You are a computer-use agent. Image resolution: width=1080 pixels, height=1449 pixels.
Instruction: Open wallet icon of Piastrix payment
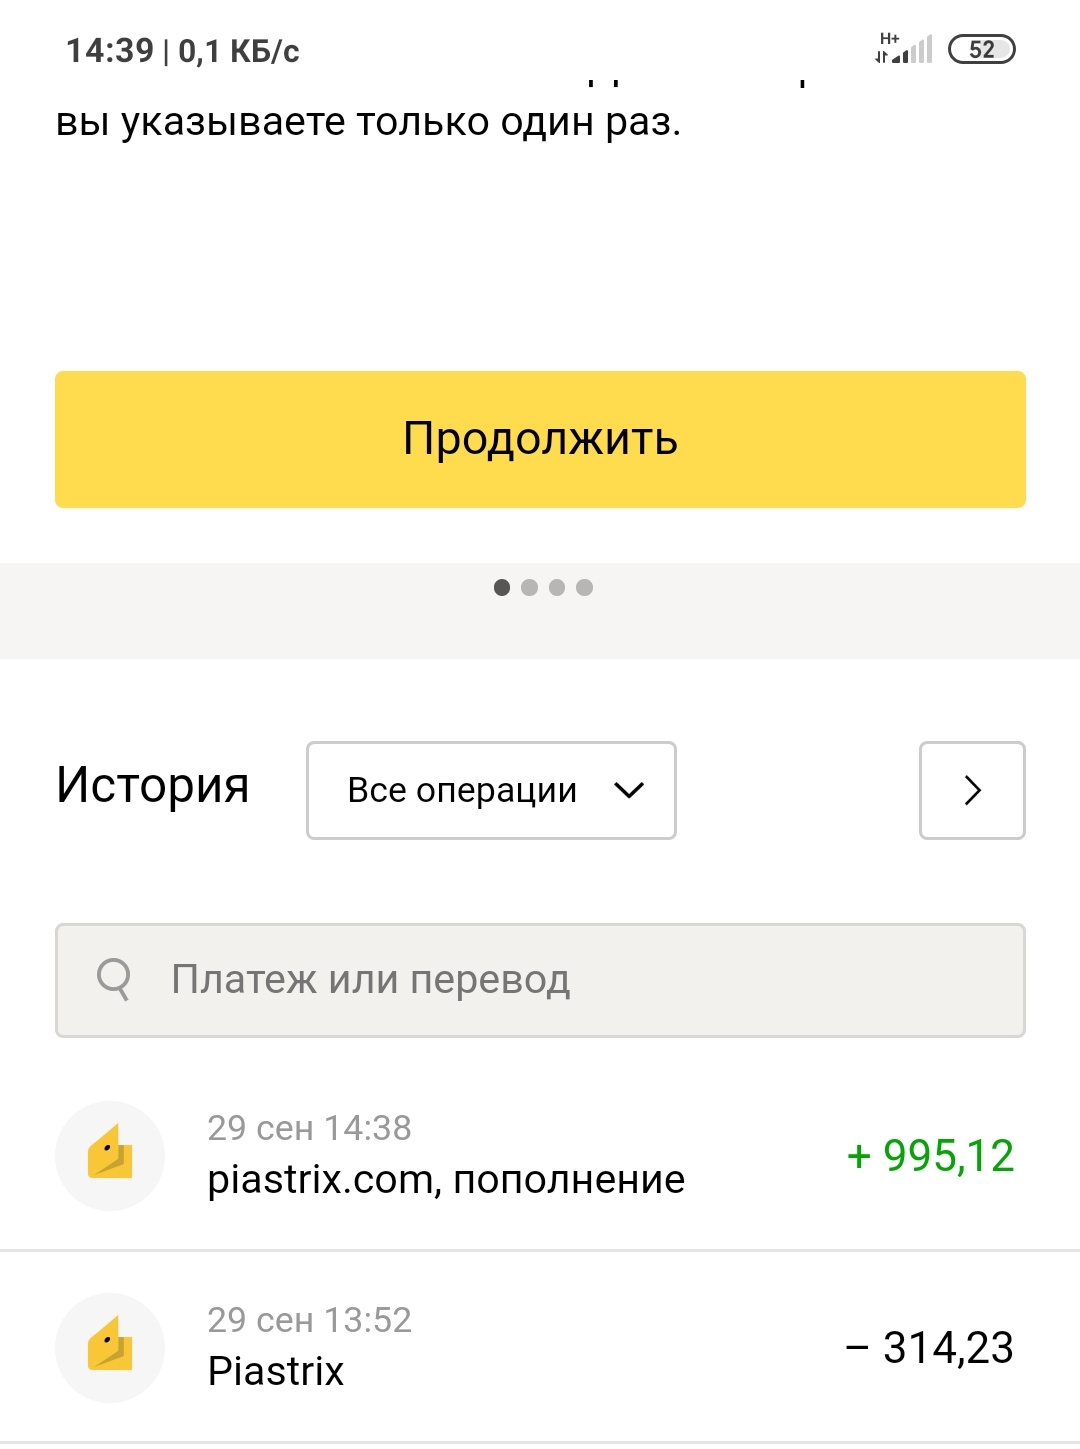point(110,1347)
